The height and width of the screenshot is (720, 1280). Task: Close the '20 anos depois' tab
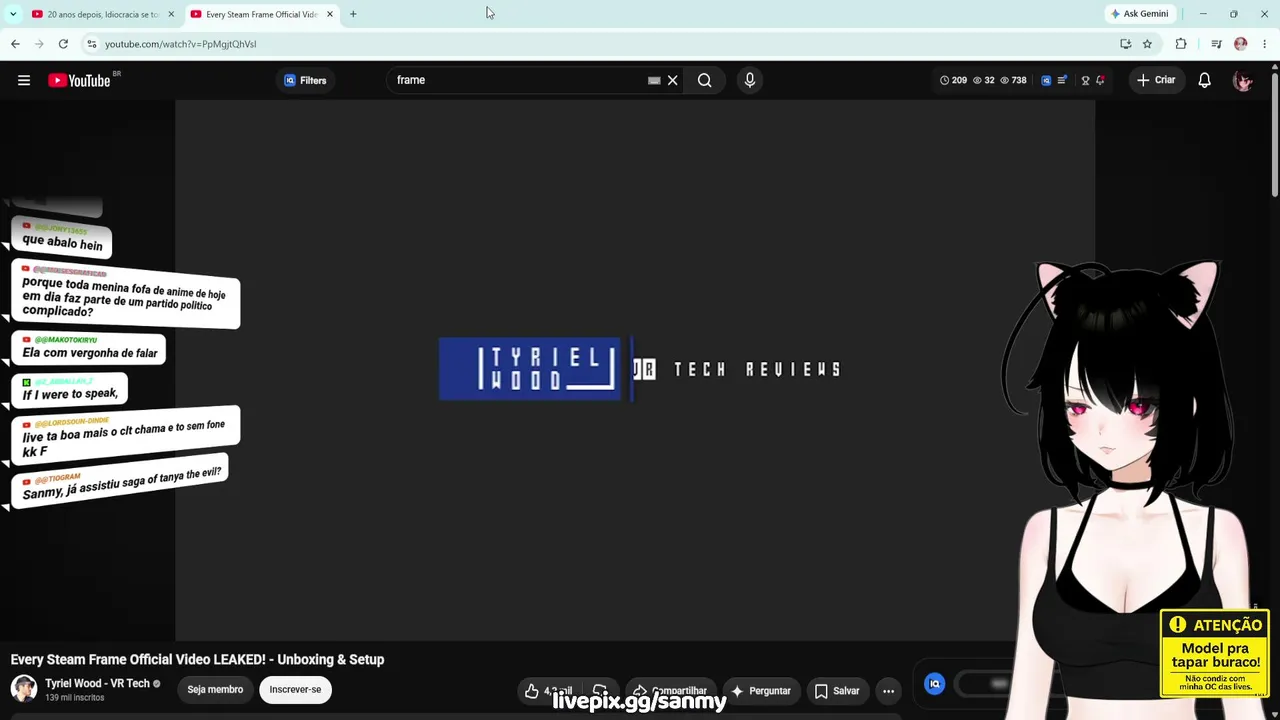(x=171, y=14)
